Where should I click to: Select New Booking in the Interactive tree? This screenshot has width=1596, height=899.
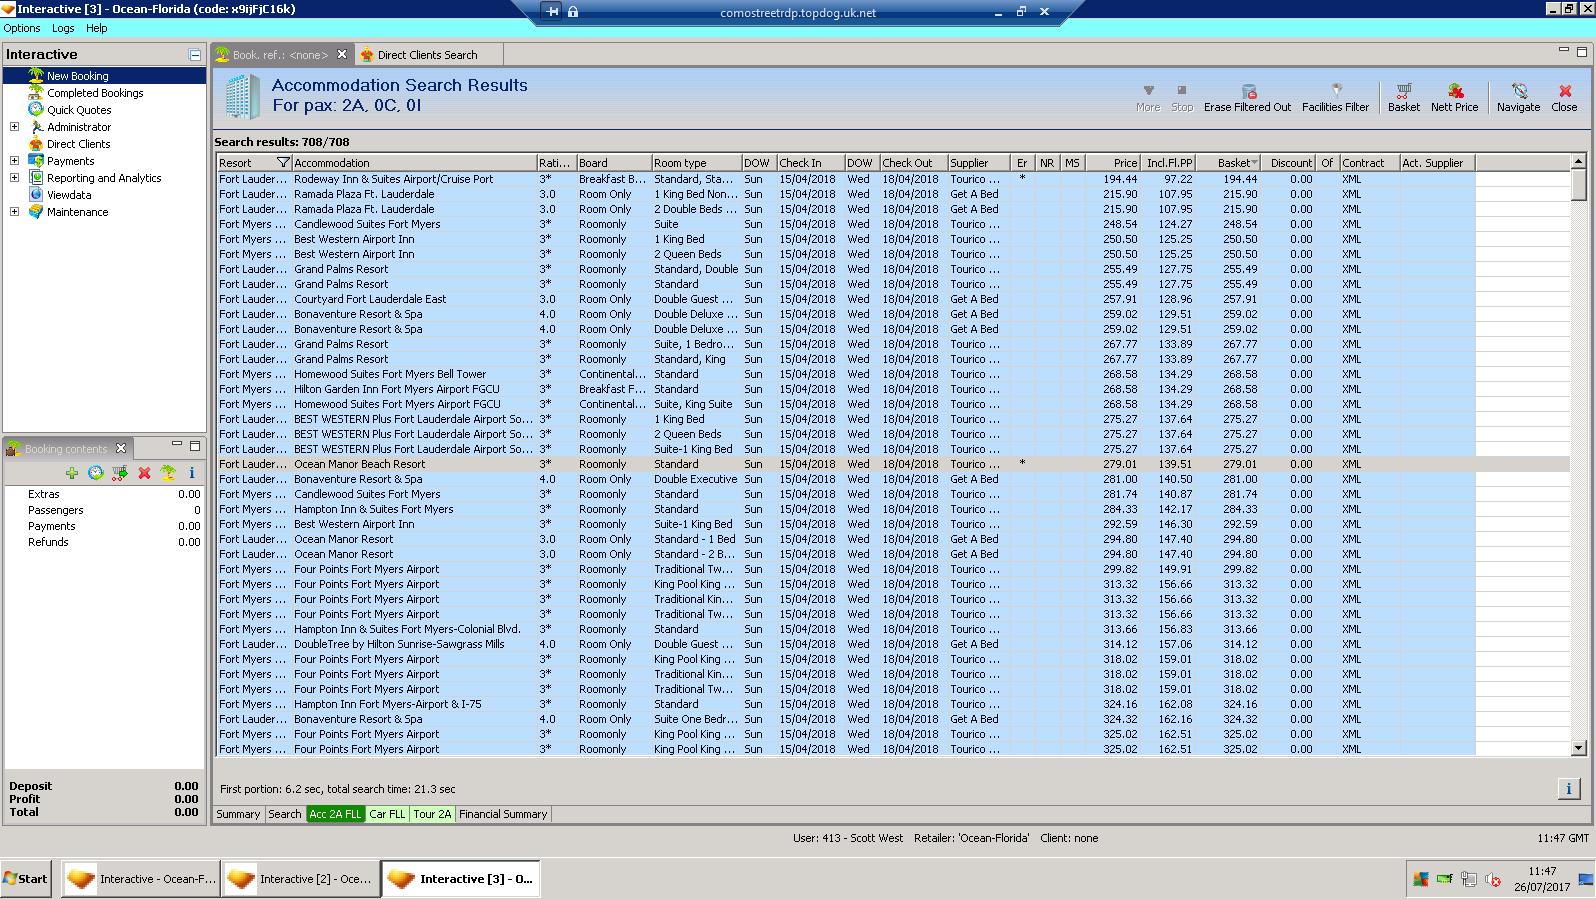[78, 76]
